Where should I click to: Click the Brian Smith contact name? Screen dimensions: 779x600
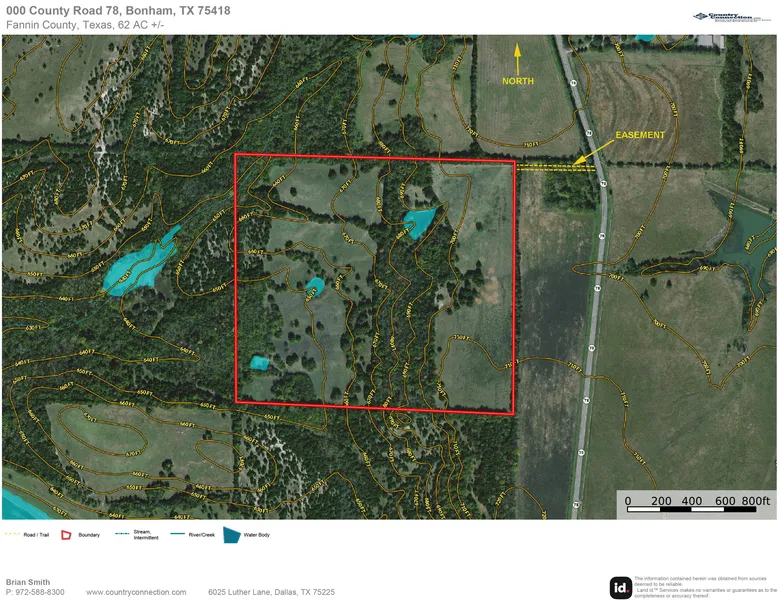pyautogui.click(x=26, y=581)
